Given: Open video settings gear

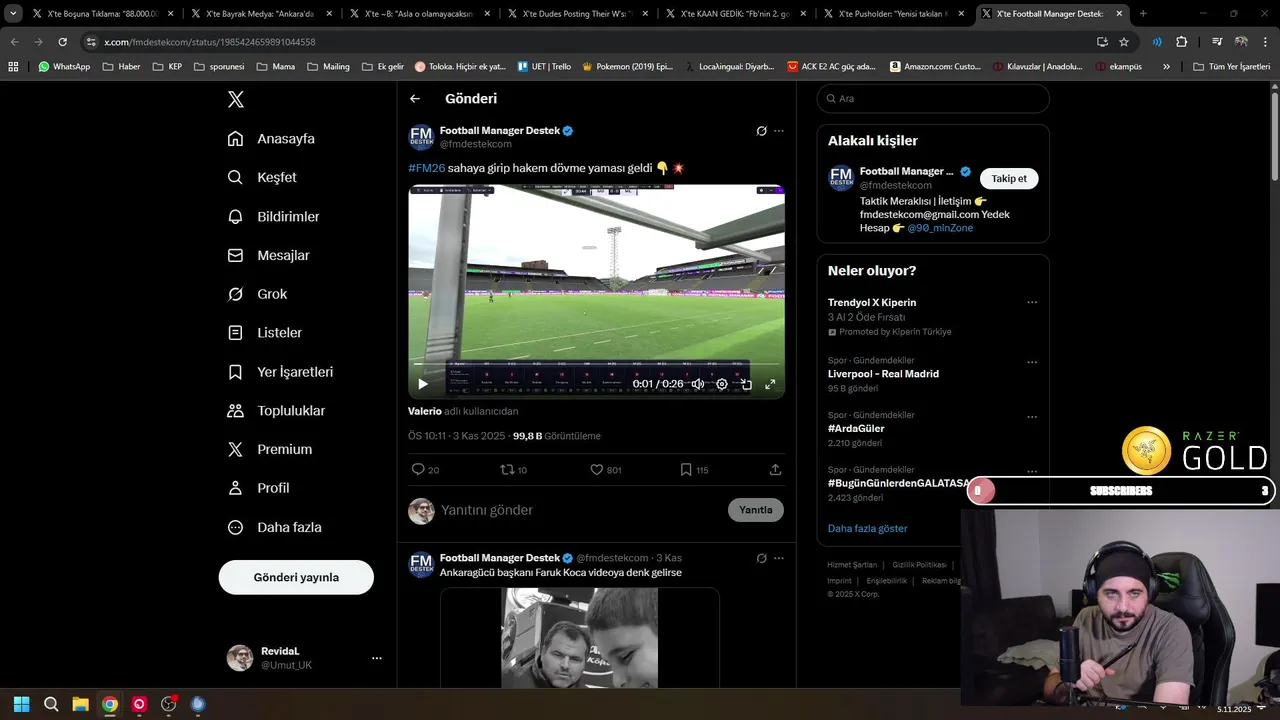Looking at the screenshot, I should pos(722,384).
